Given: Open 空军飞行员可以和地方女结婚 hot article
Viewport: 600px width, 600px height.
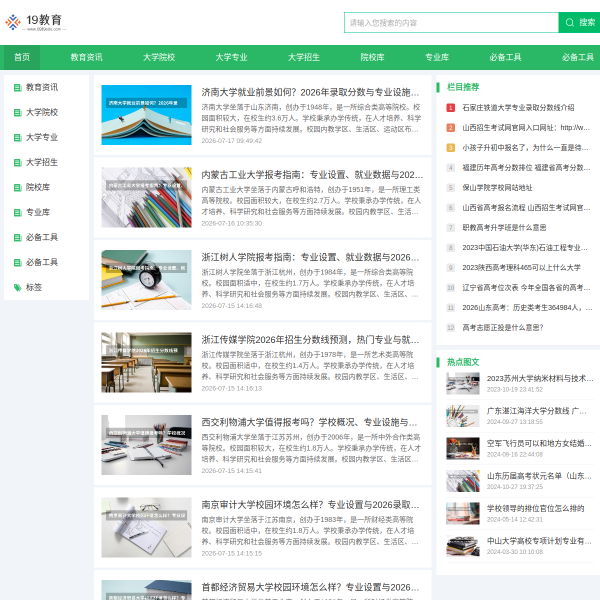Looking at the screenshot, I should (x=539, y=443).
